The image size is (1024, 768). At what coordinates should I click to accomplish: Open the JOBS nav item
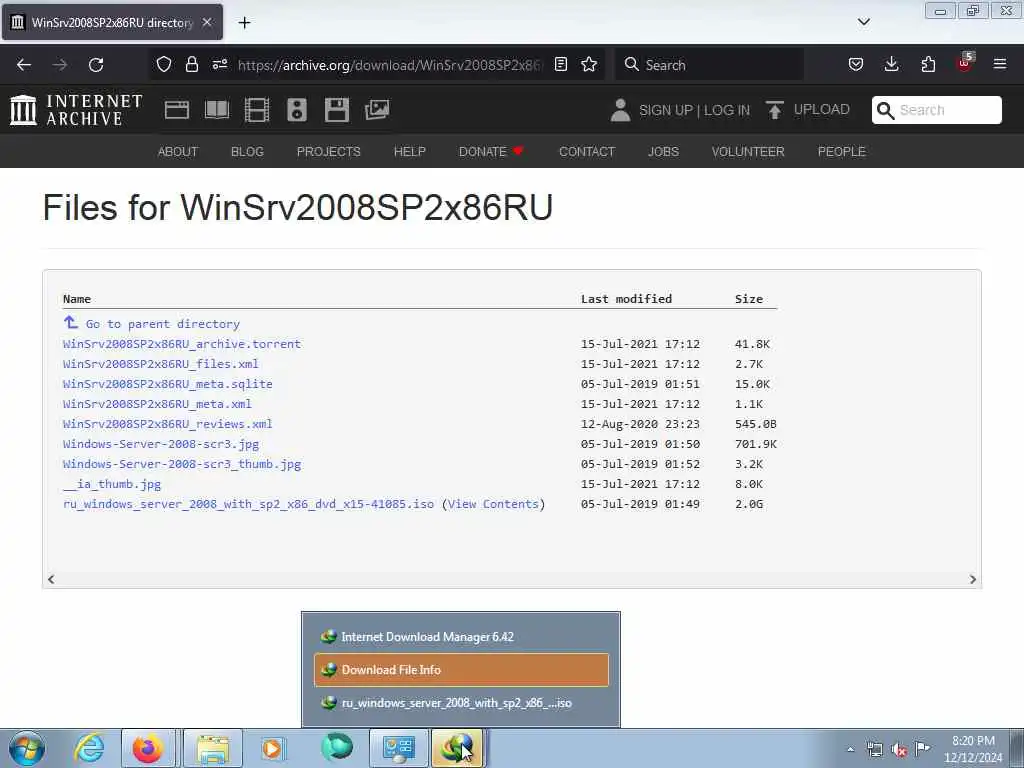664,152
